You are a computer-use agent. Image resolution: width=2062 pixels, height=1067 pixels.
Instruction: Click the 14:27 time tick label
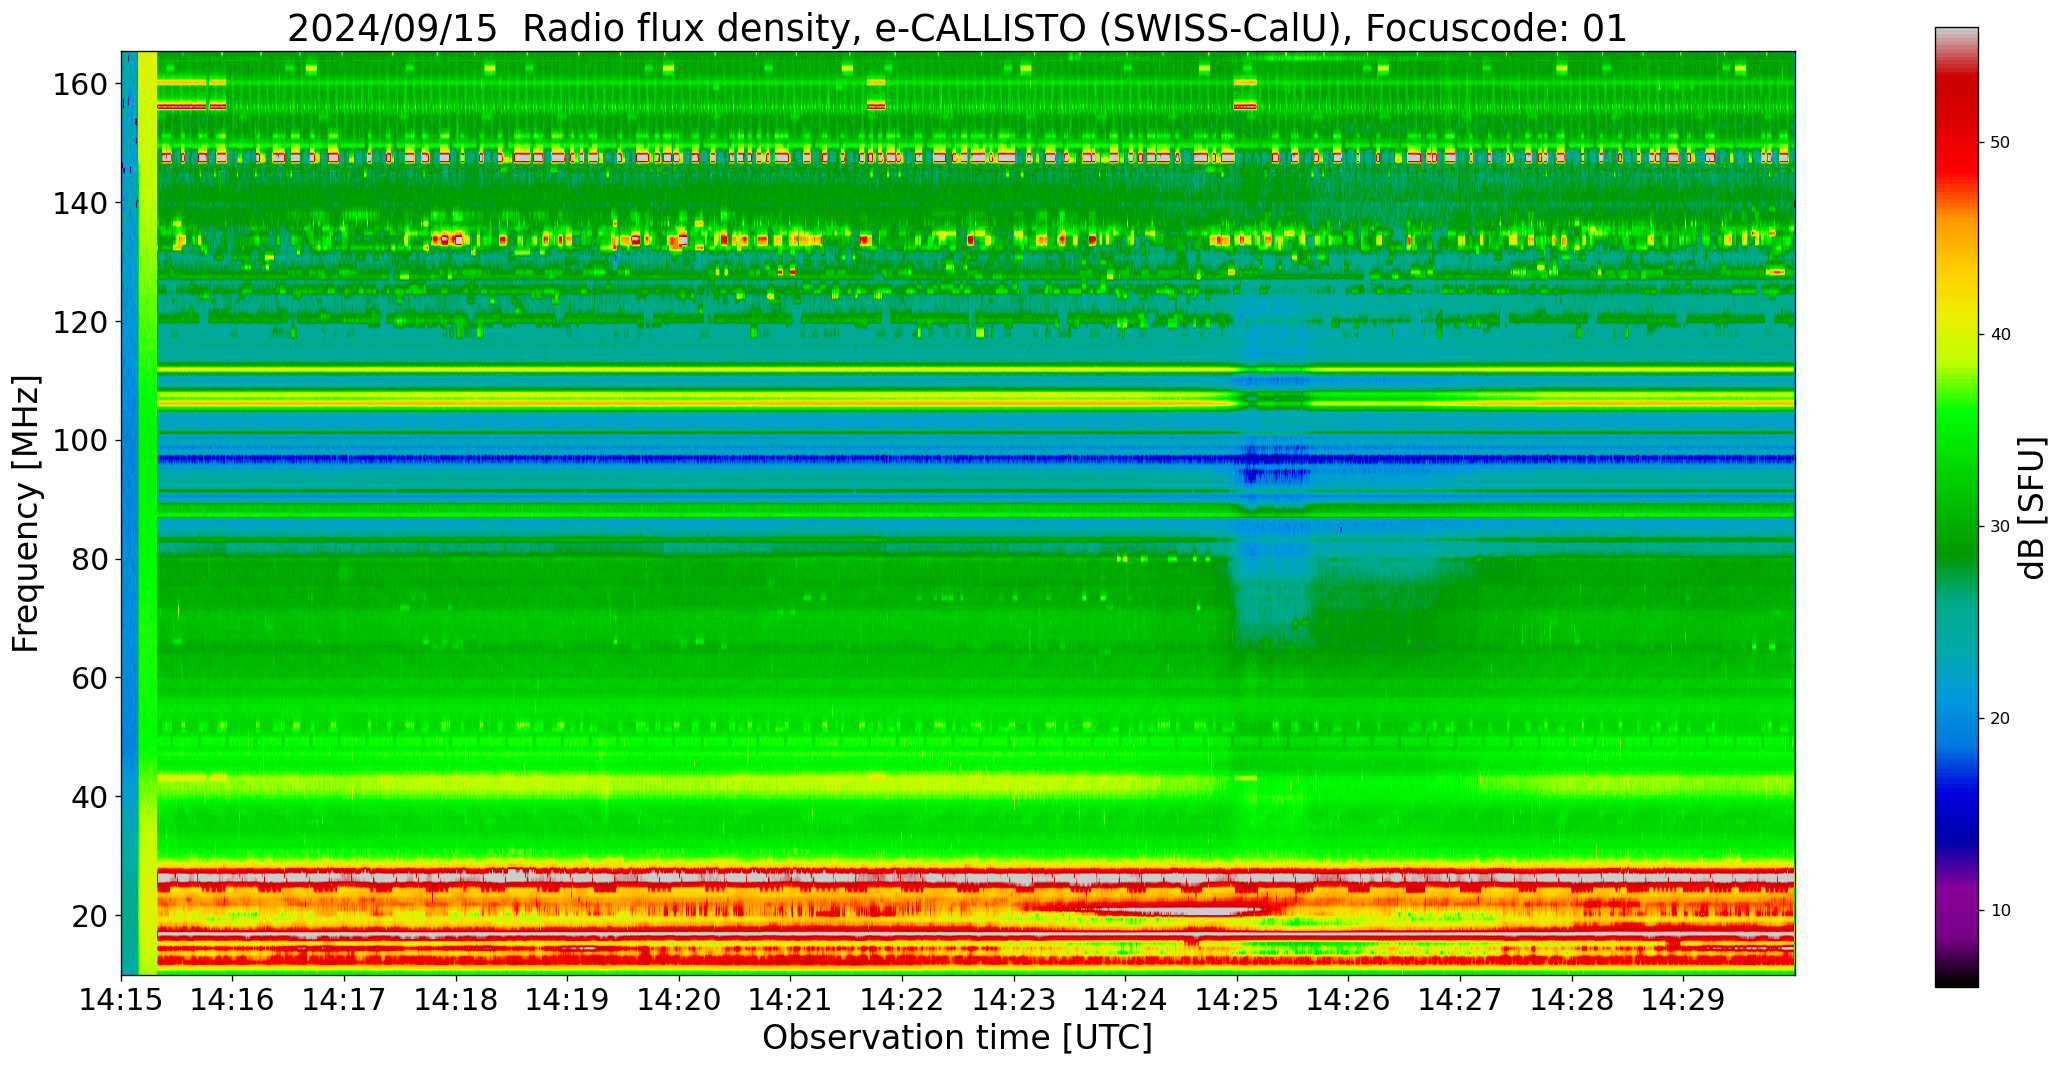coord(1461,1000)
